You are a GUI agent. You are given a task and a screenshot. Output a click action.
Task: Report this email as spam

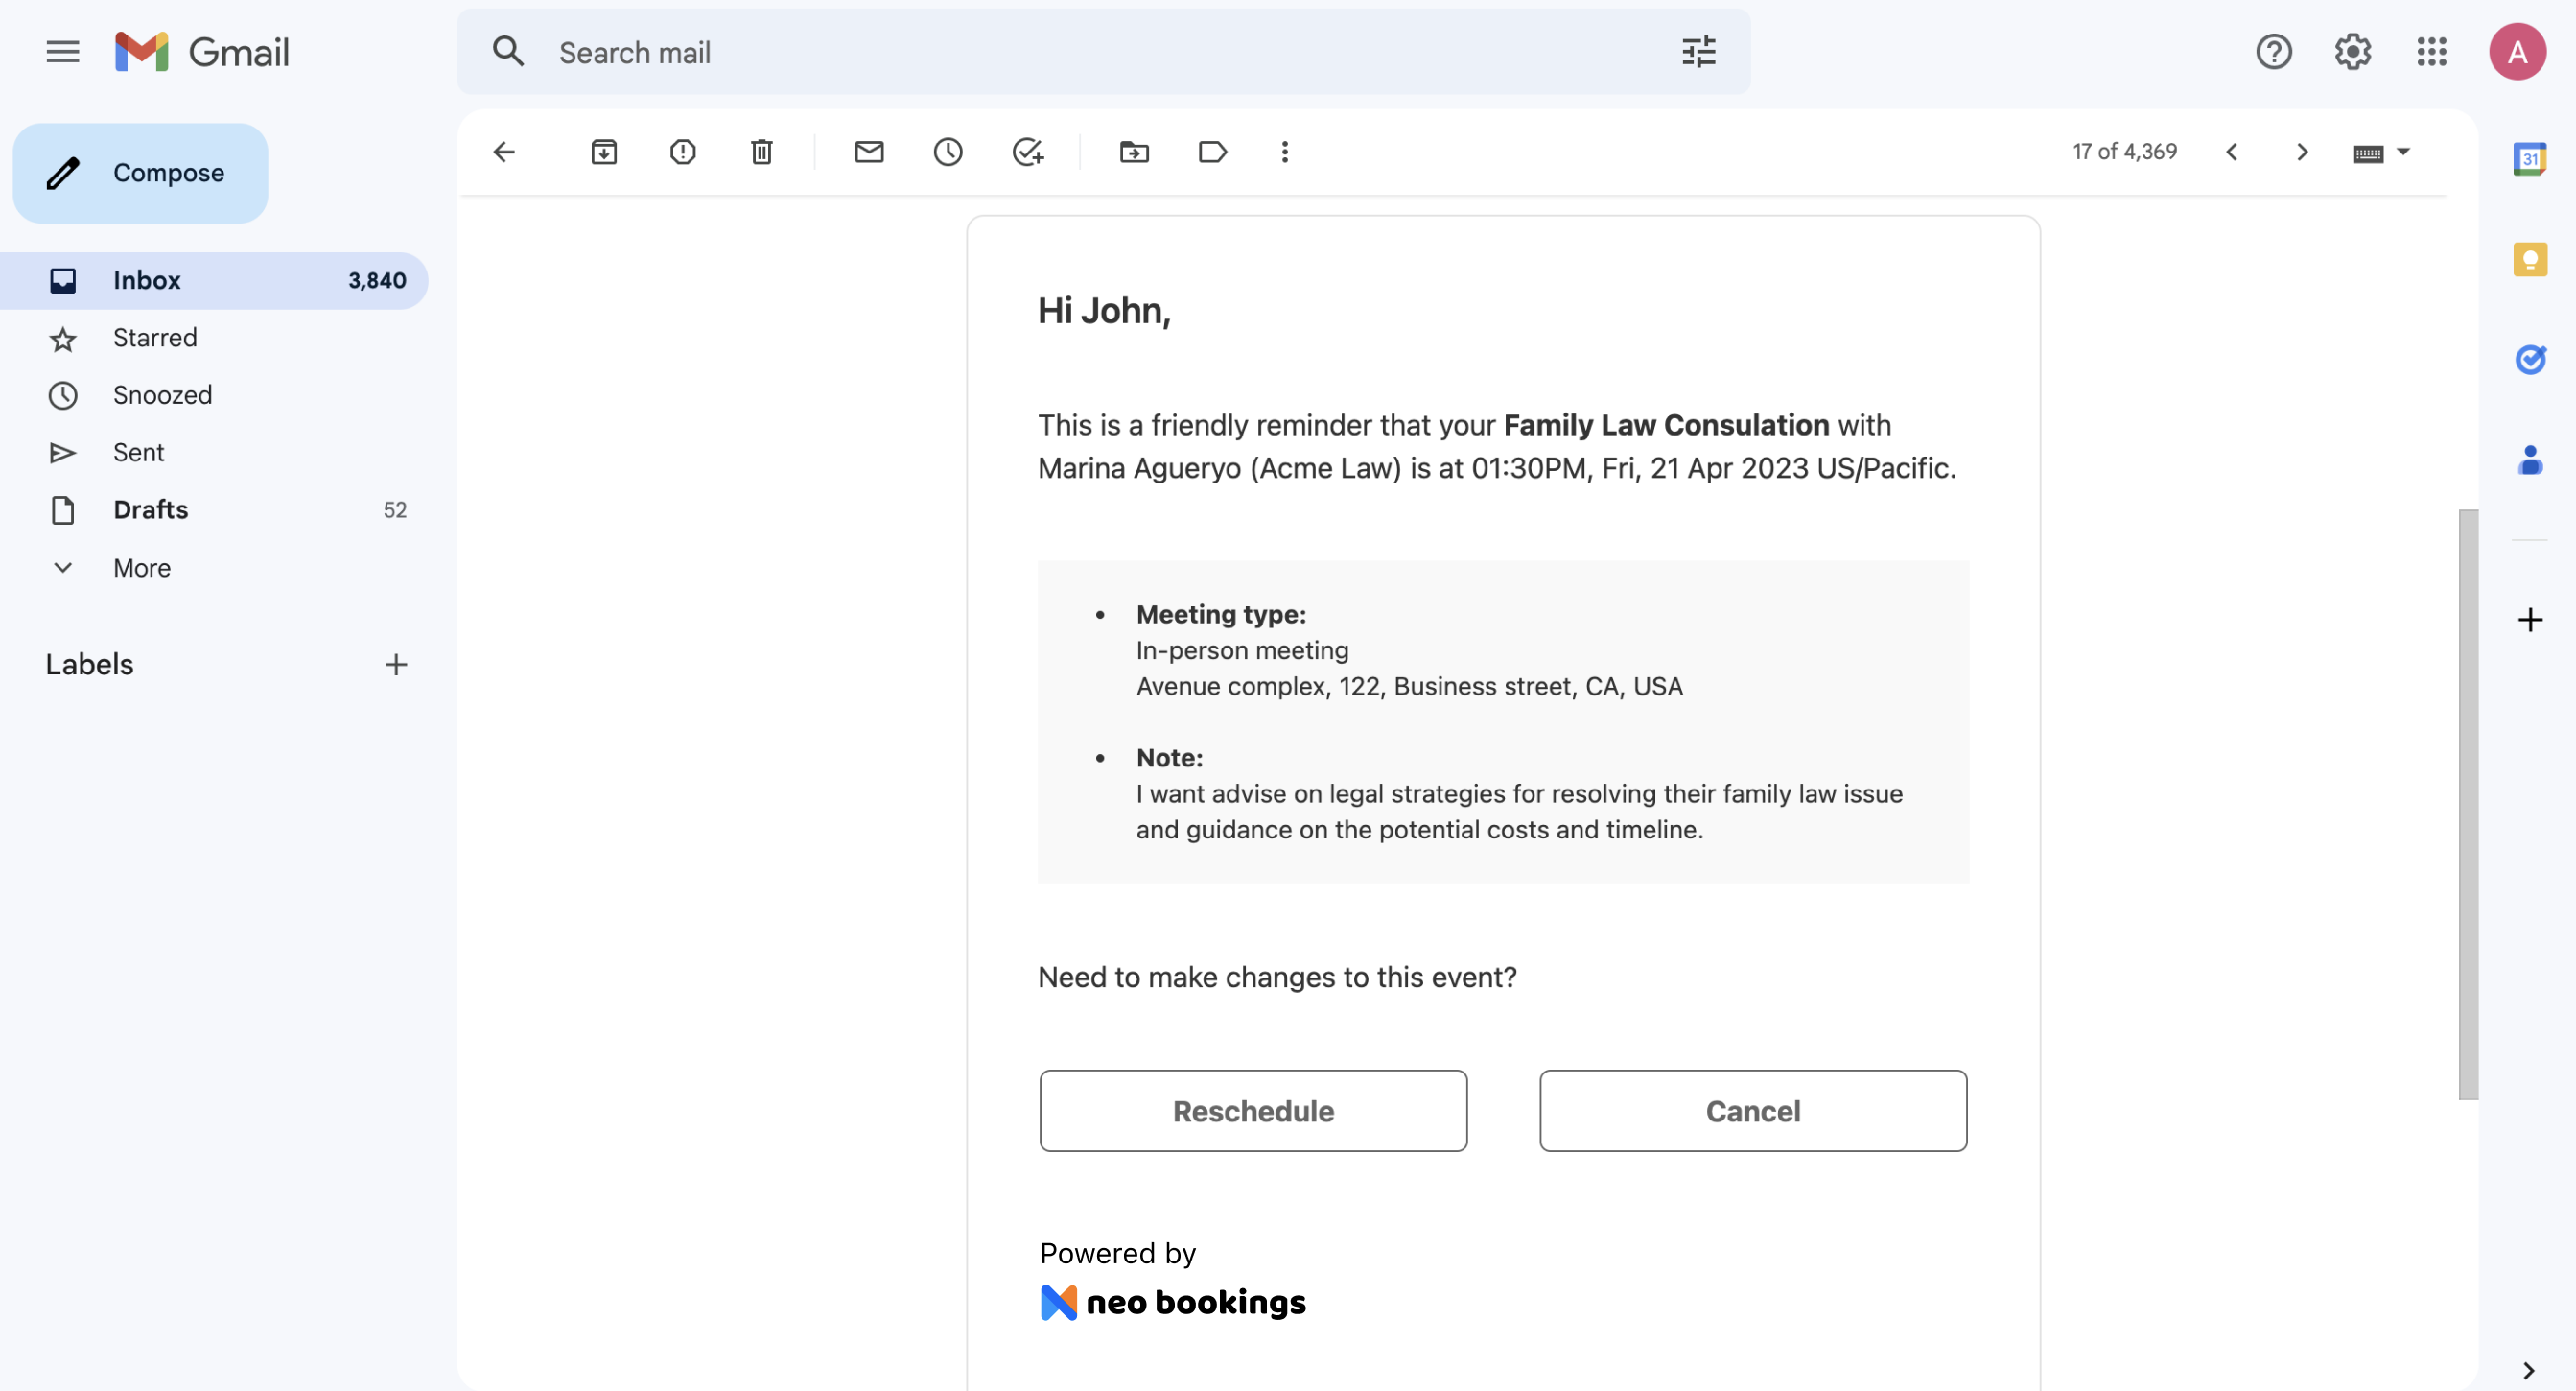(682, 152)
